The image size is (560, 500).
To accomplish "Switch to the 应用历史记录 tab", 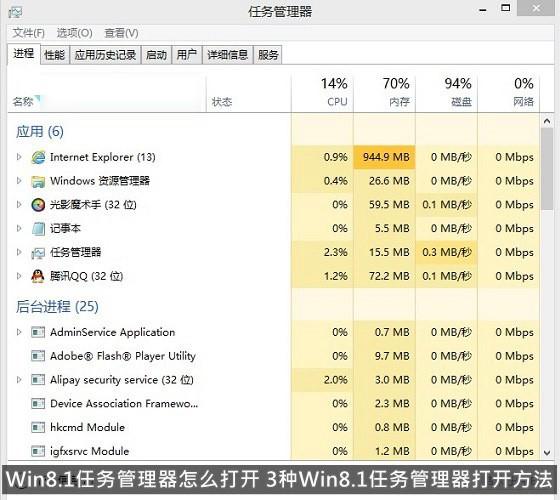I will (x=105, y=55).
